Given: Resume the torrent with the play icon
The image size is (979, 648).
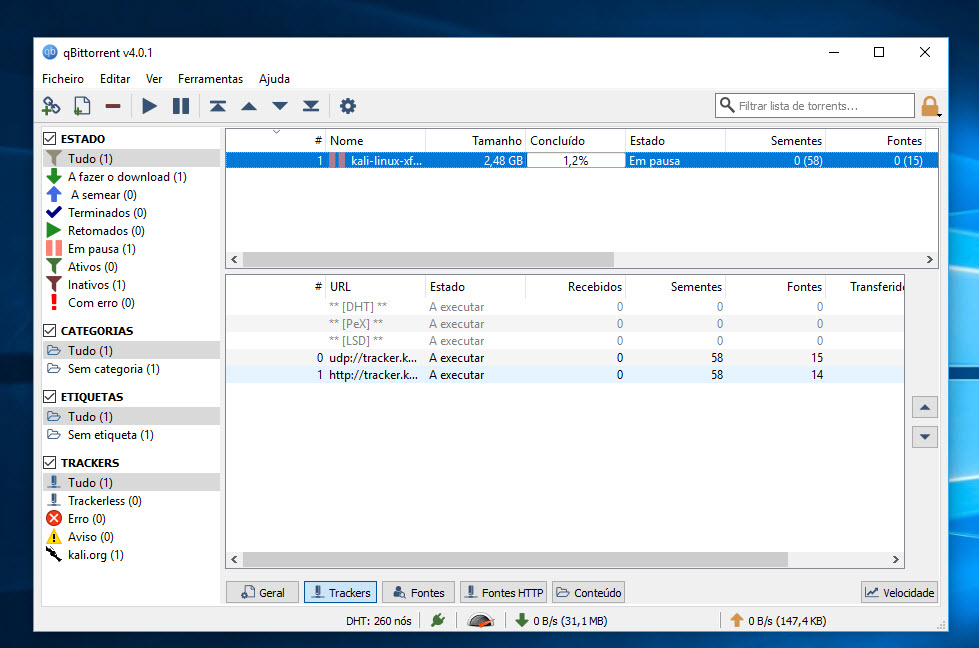Looking at the screenshot, I should click(149, 105).
